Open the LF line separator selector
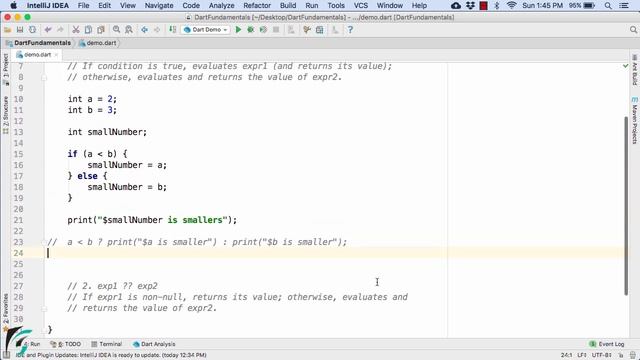 582,355
